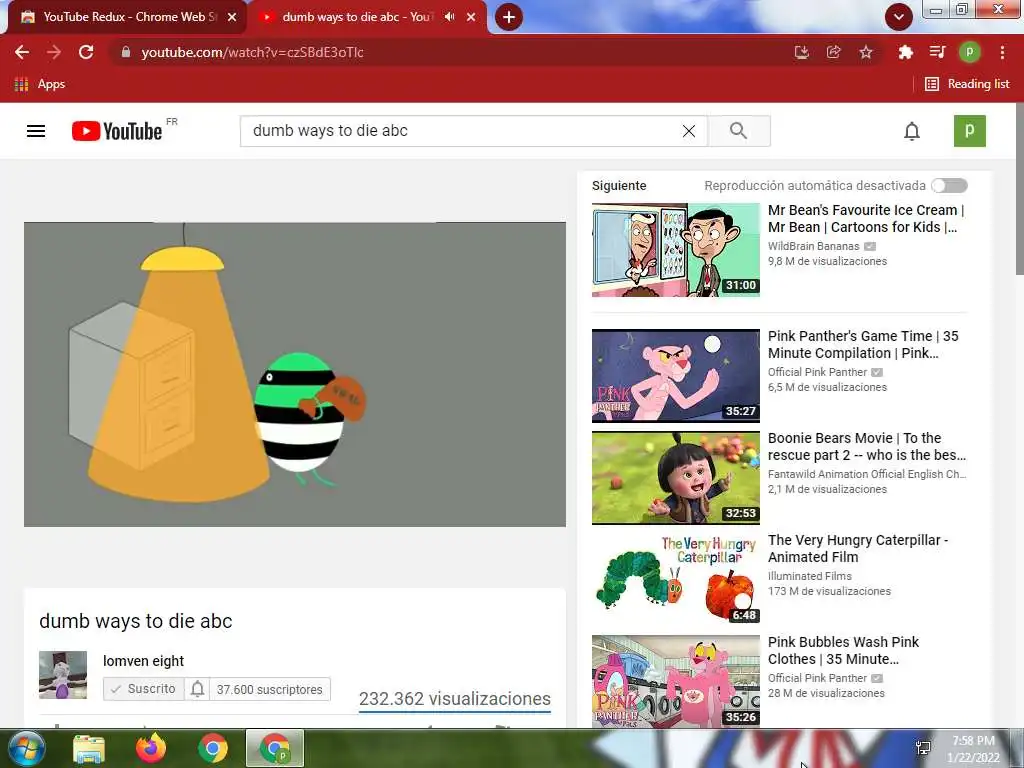Open The Very Hungry Caterpillar thumbnail
This screenshot has width=1024, height=768.
point(676,579)
